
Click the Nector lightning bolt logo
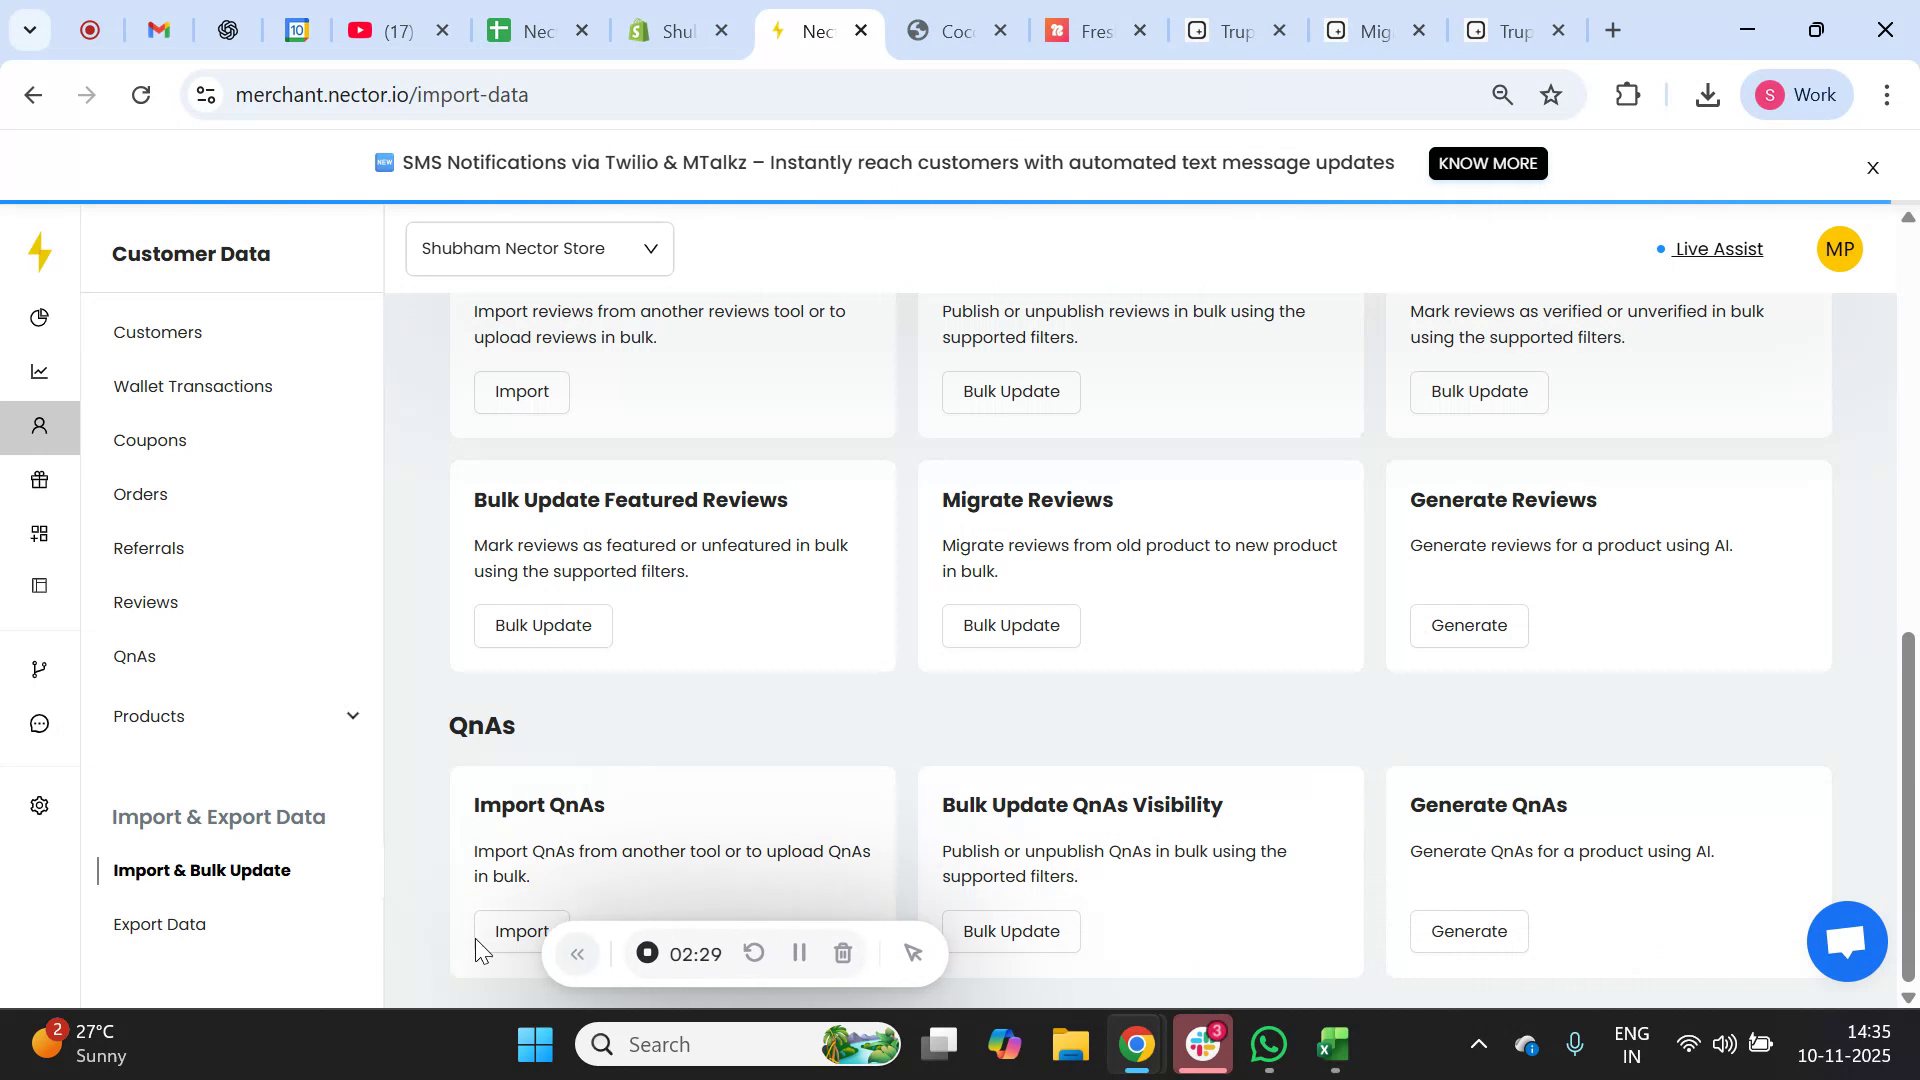pyautogui.click(x=40, y=252)
